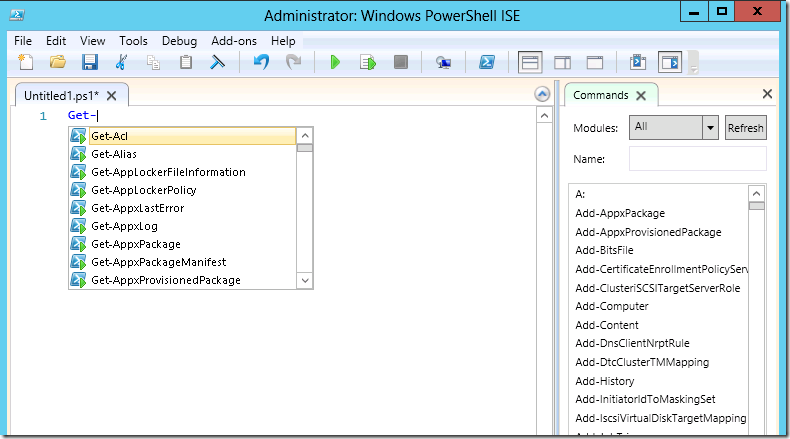Collapse script pane with round up-arrow button

point(542,94)
